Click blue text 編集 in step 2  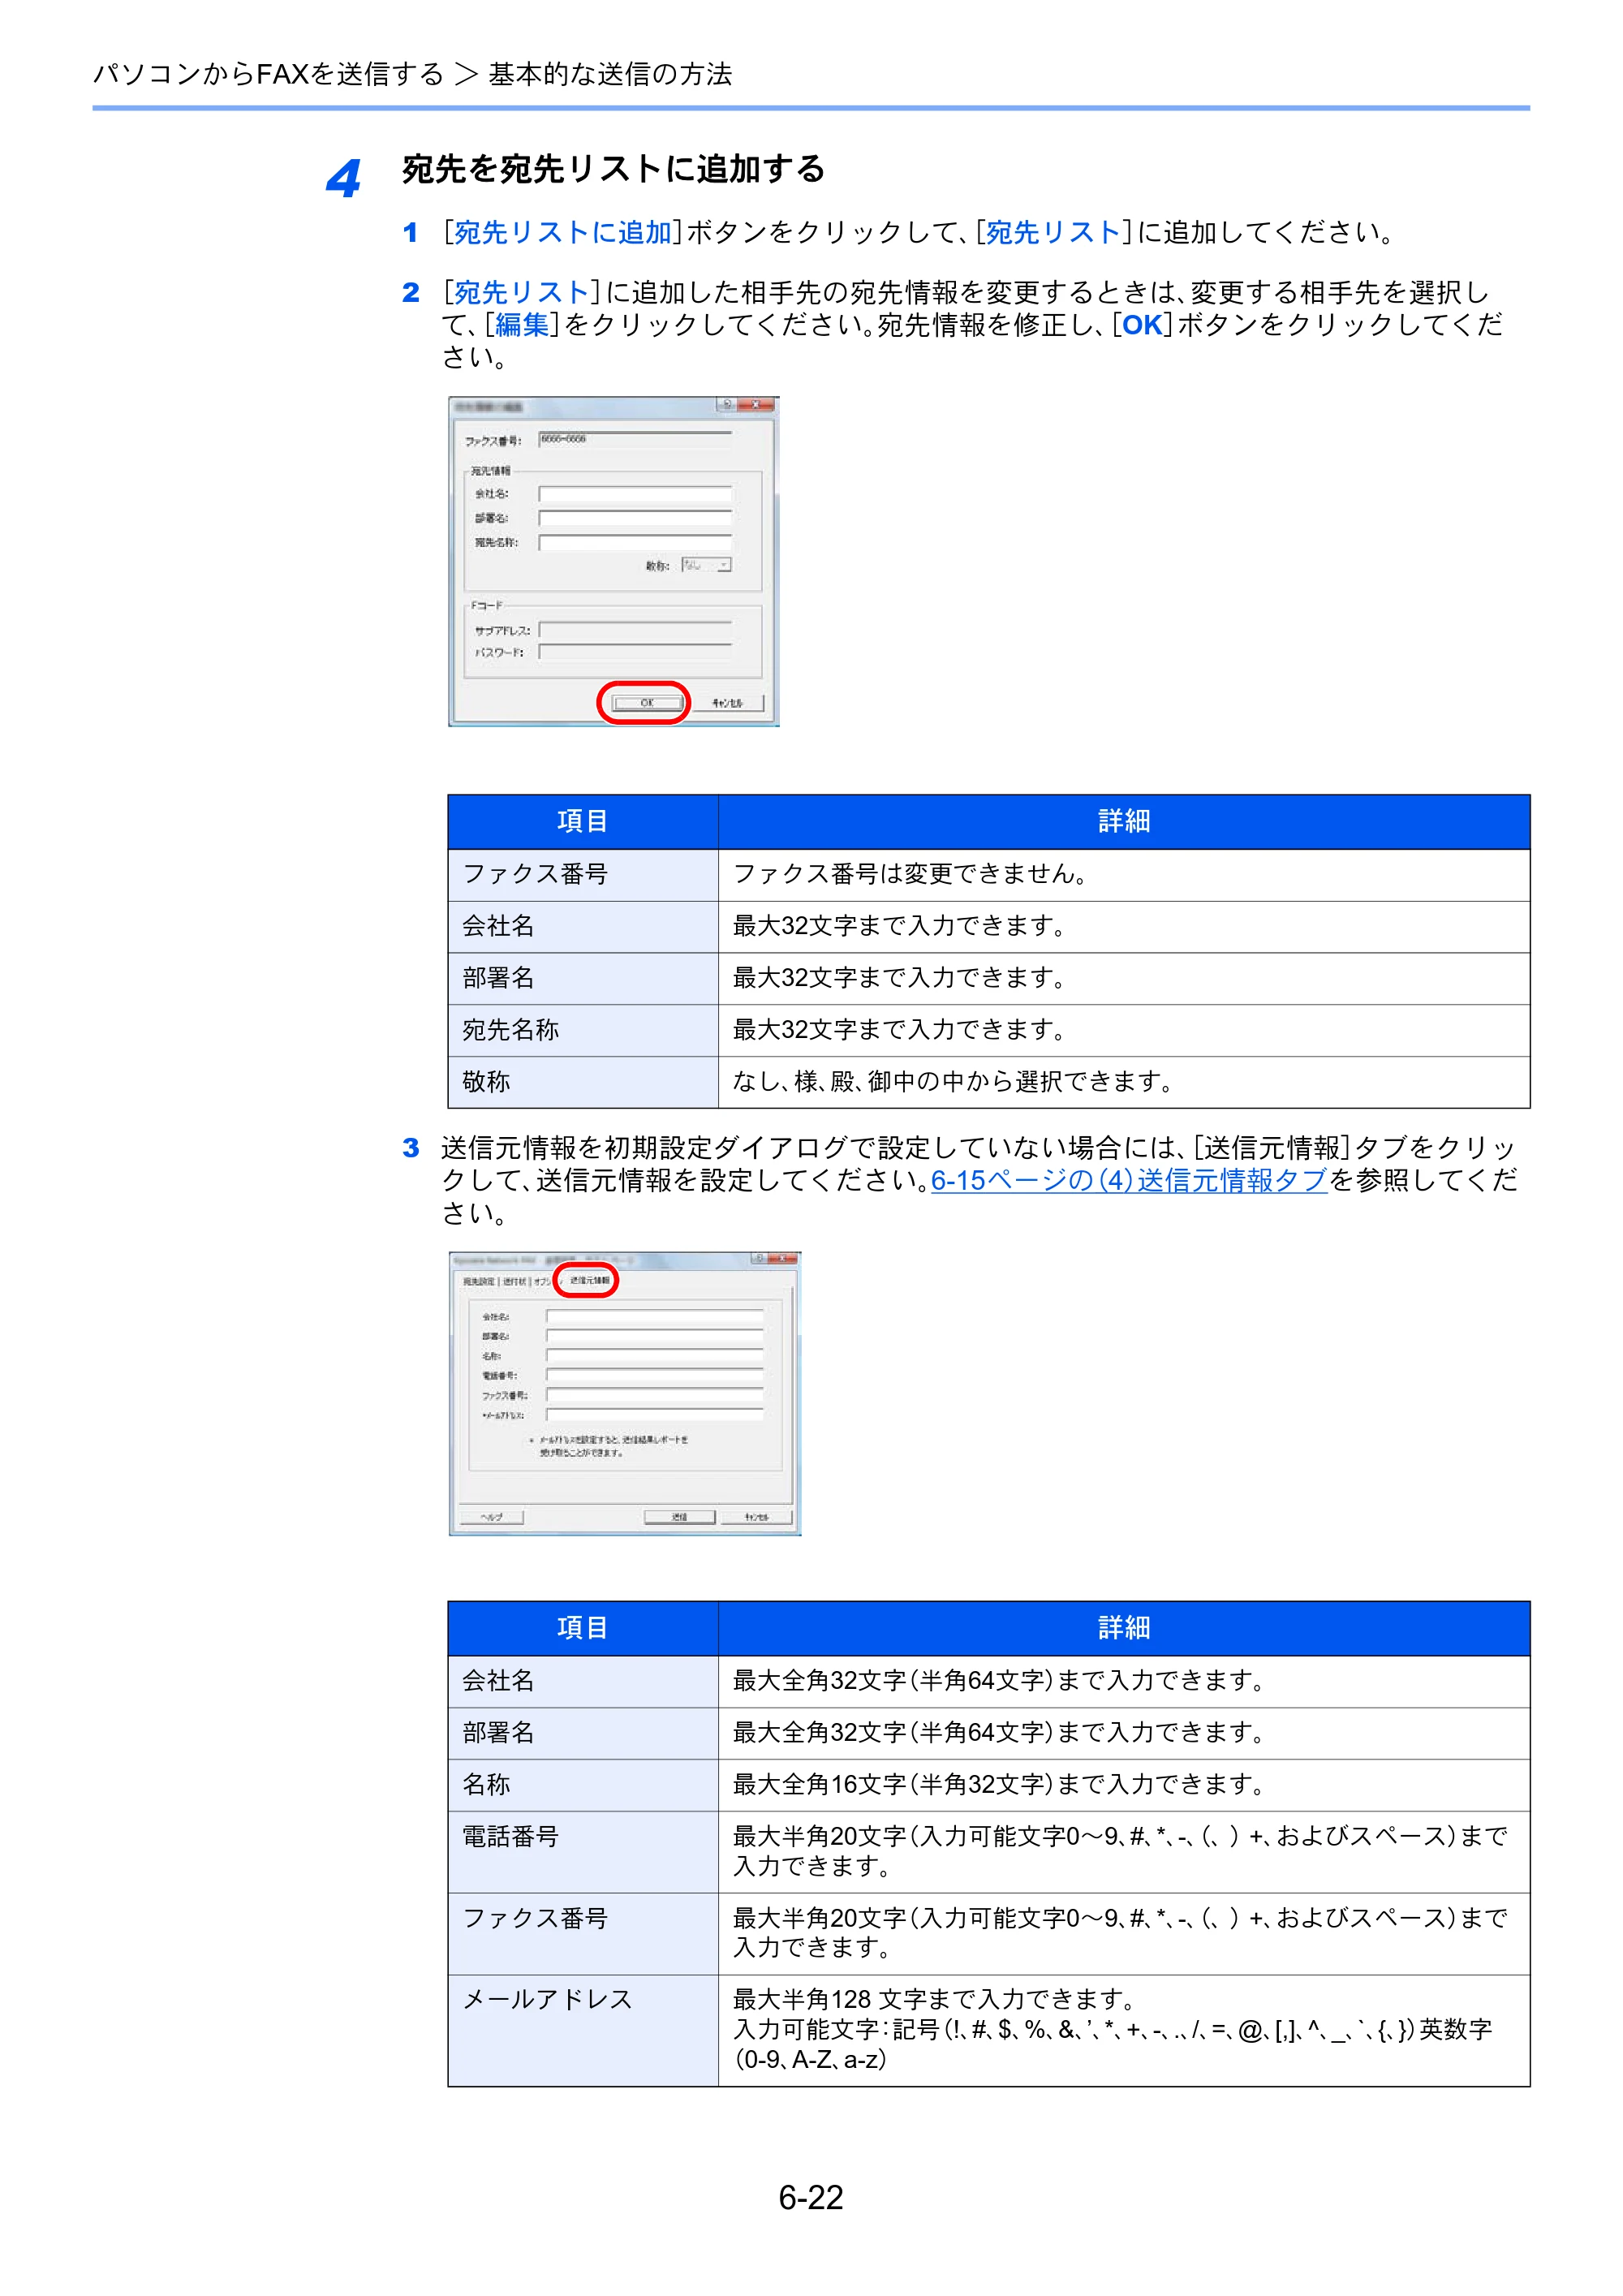(x=522, y=324)
